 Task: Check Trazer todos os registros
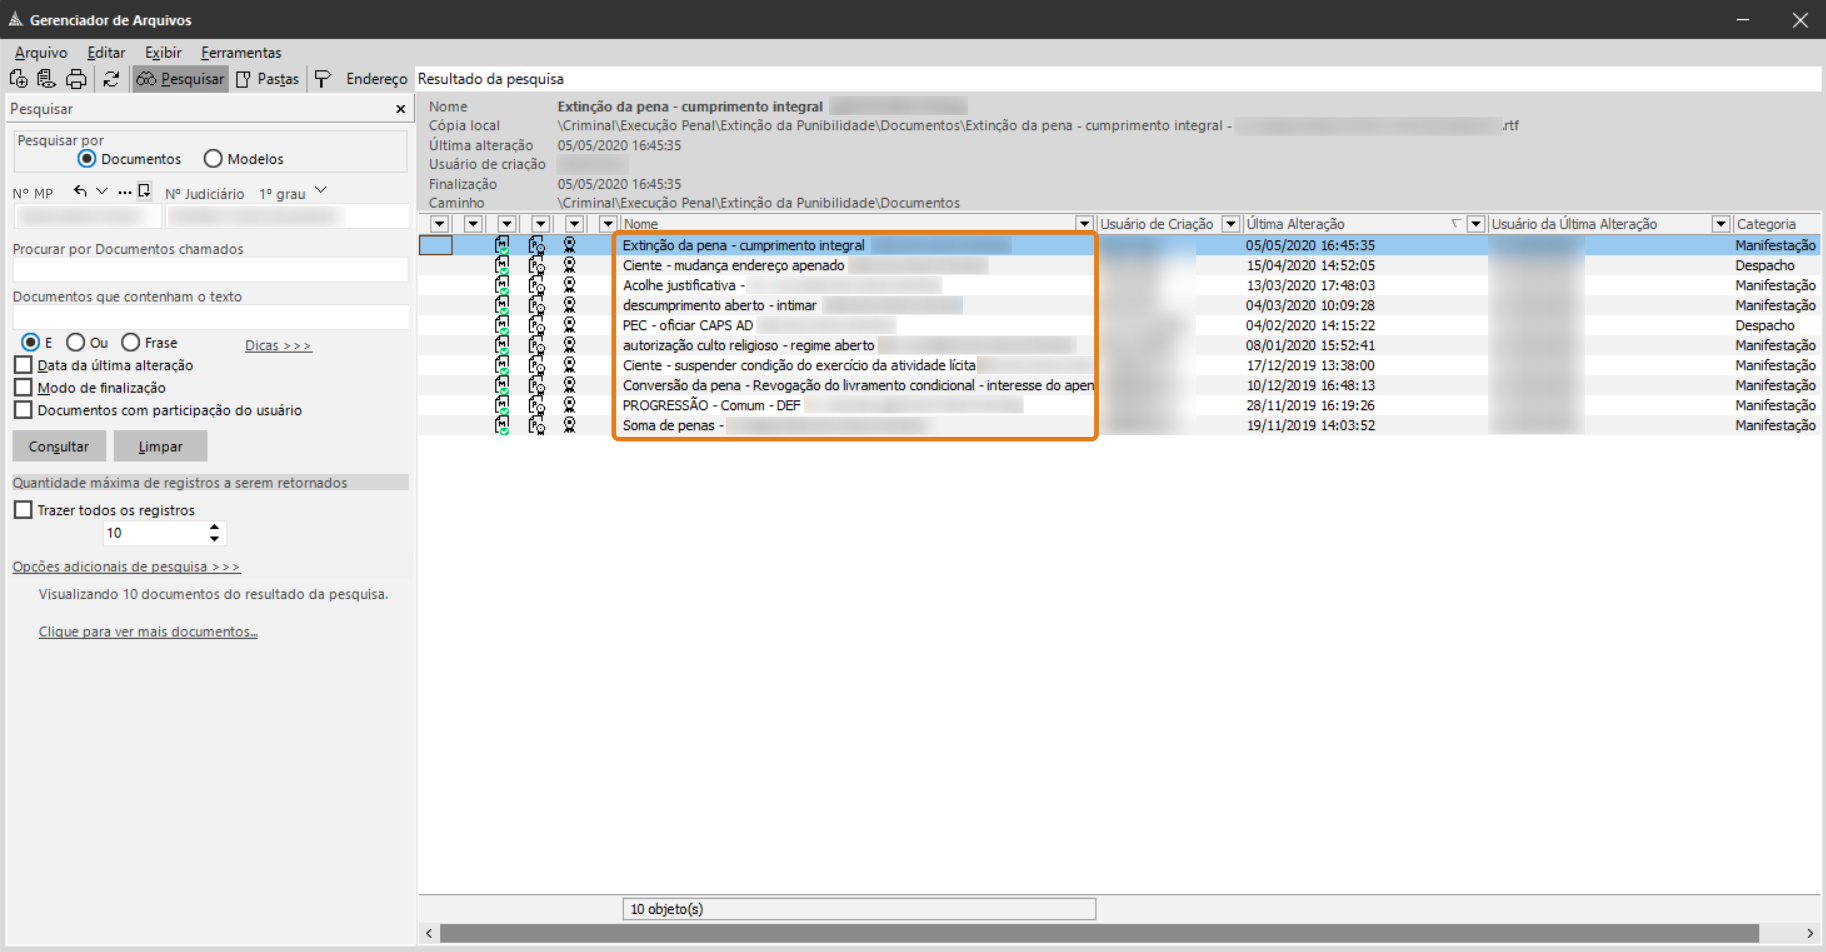click(x=23, y=510)
